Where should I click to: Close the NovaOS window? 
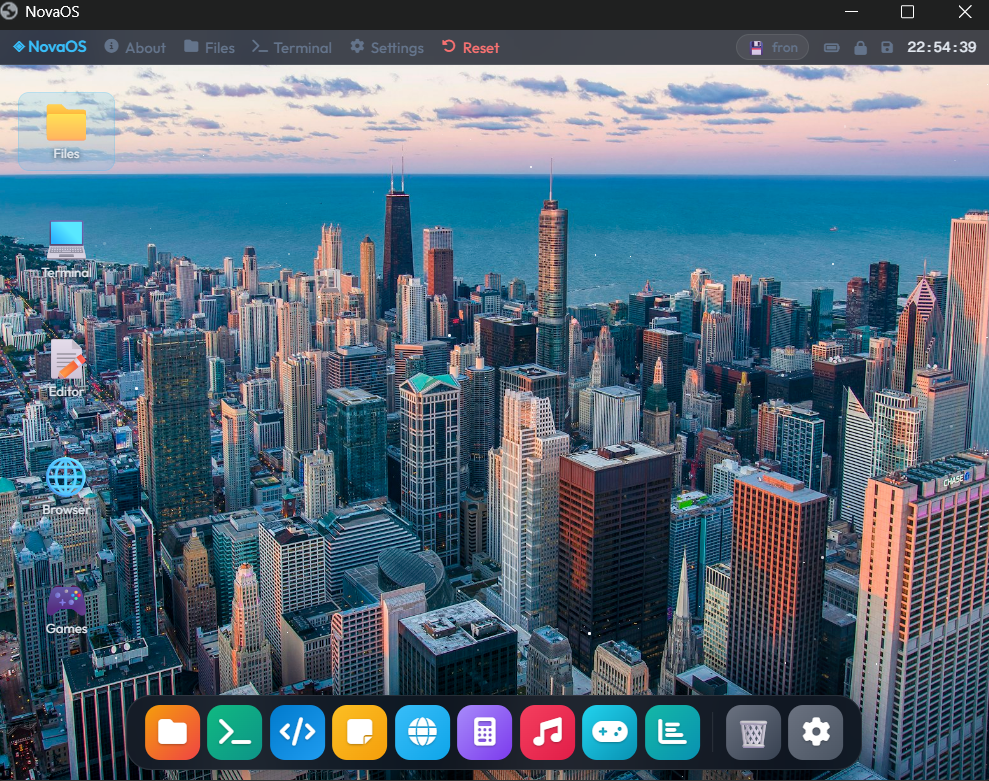click(965, 12)
